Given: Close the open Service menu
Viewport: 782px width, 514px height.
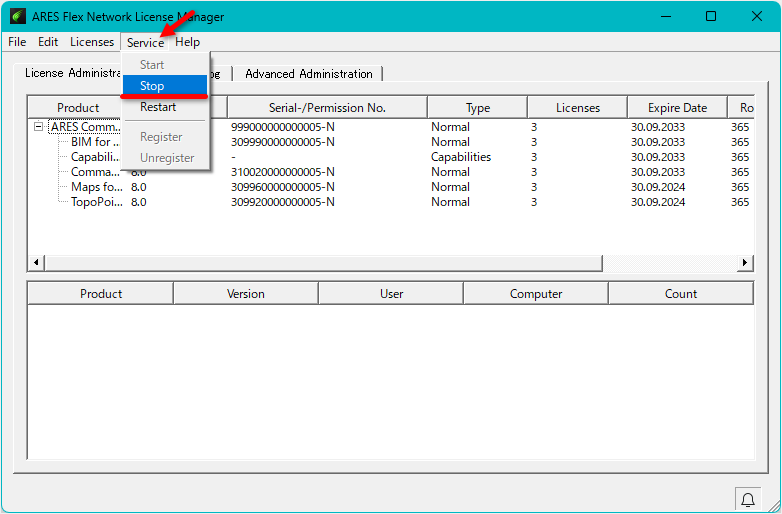Looking at the screenshot, I should [145, 42].
